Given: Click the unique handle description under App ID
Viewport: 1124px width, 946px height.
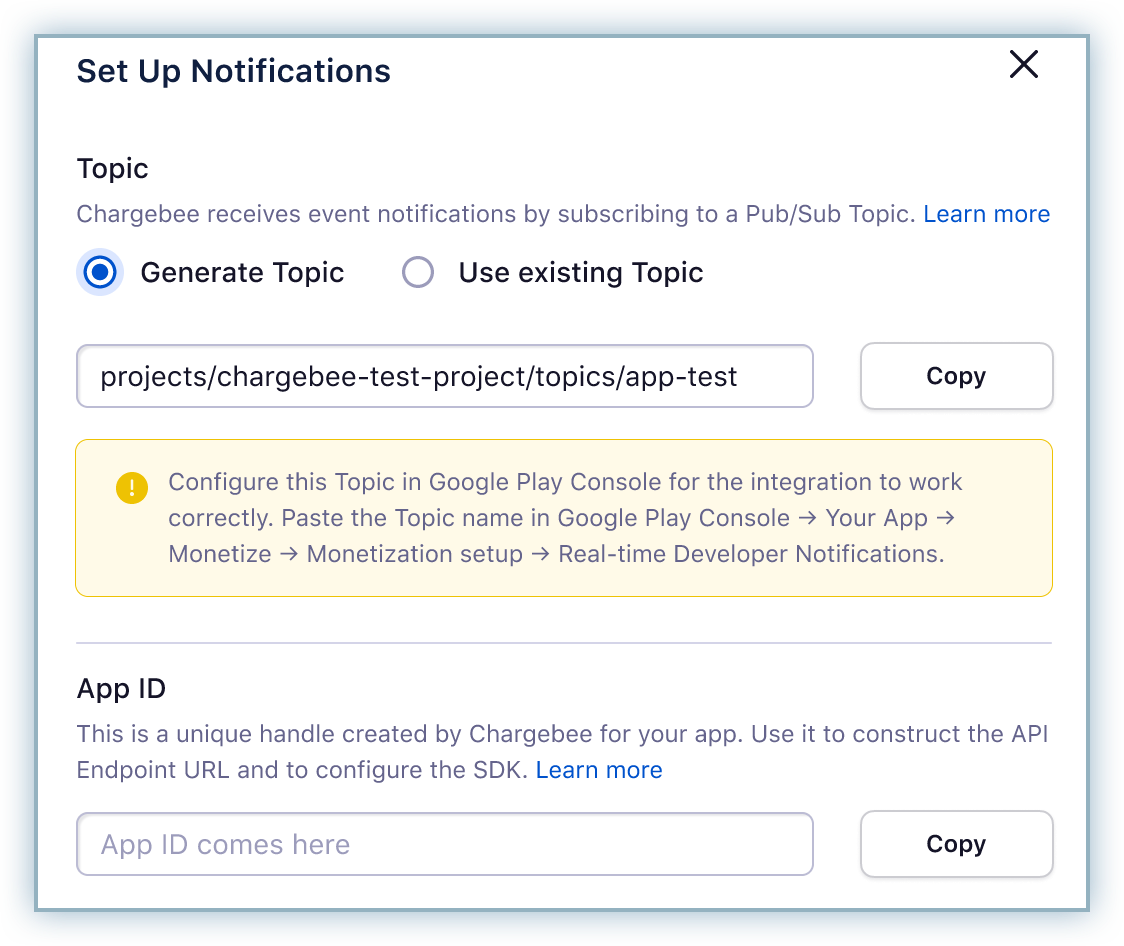Looking at the screenshot, I should click(x=563, y=734).
